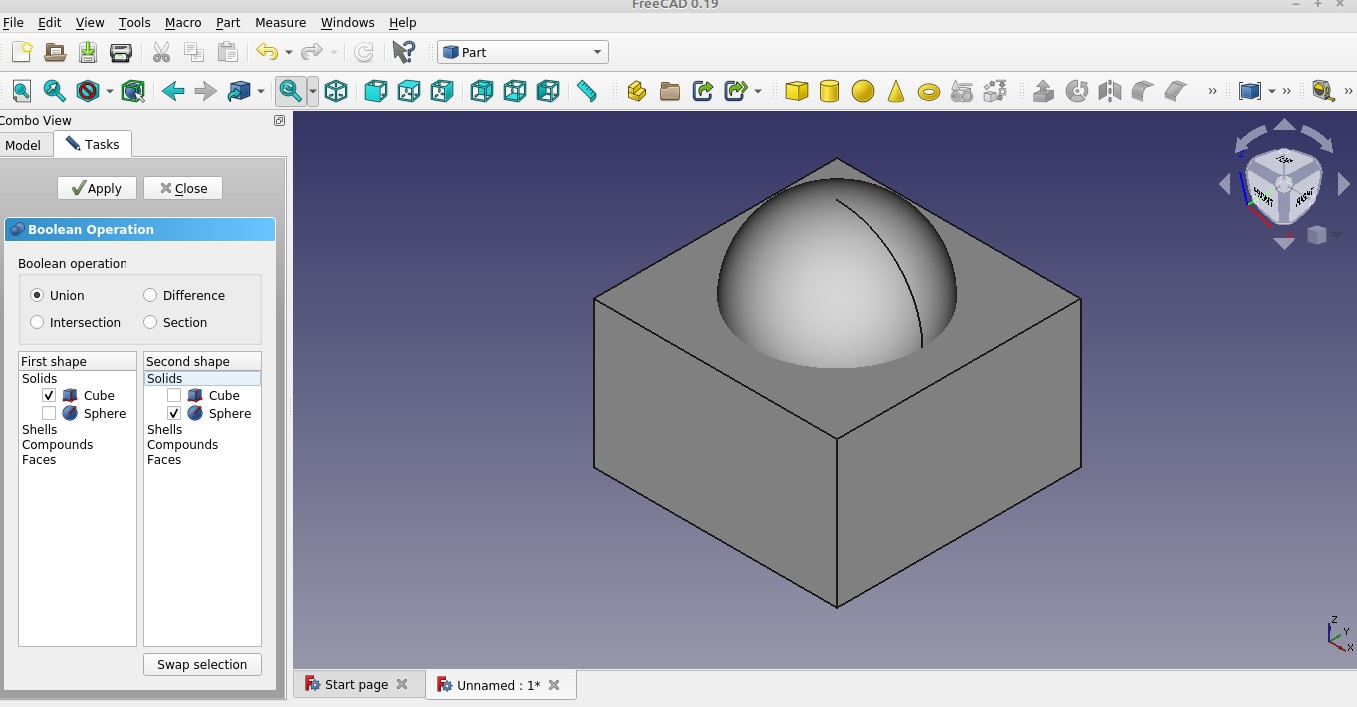Add a torus shape
This screenshot has width=1357, height=707.
(929, 92)
